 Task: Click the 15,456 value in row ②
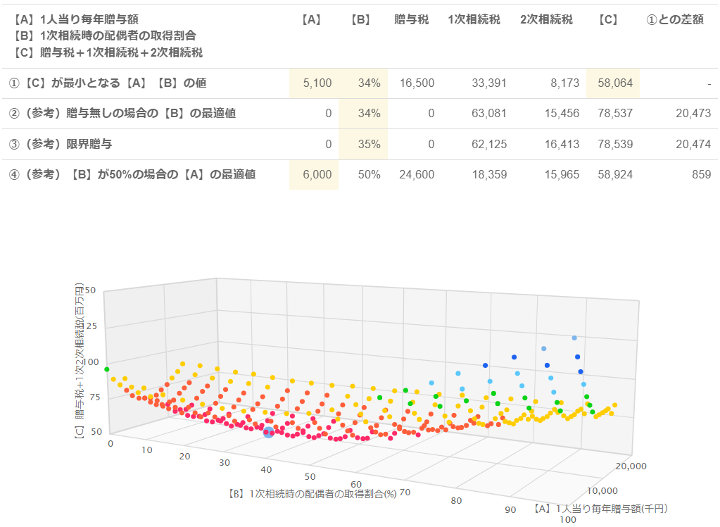[562, 113]
